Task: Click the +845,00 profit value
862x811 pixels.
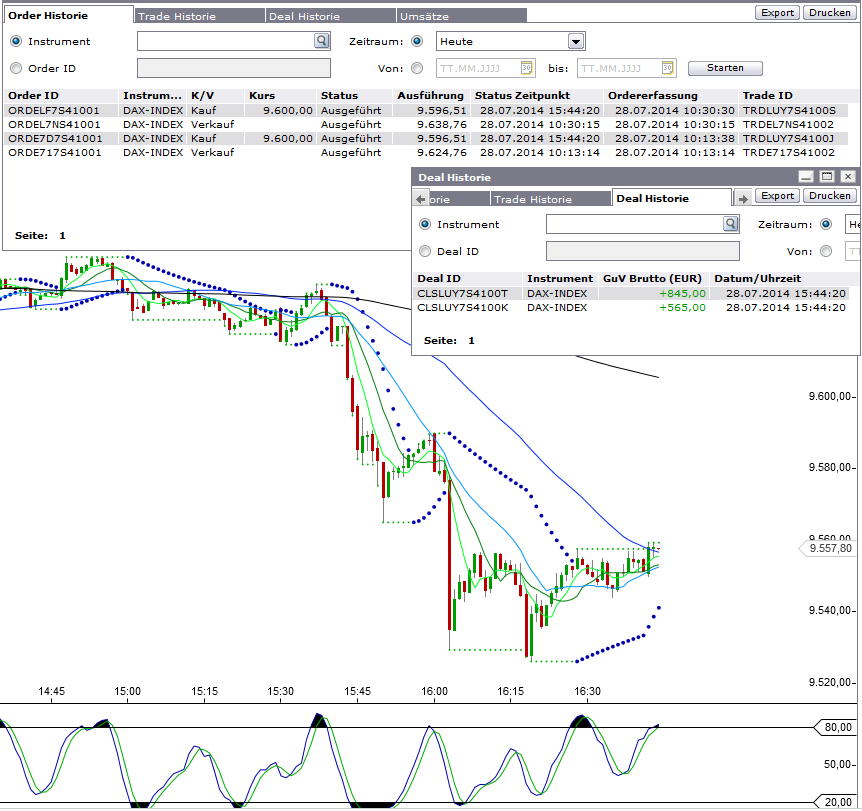Action: point(682,294)
